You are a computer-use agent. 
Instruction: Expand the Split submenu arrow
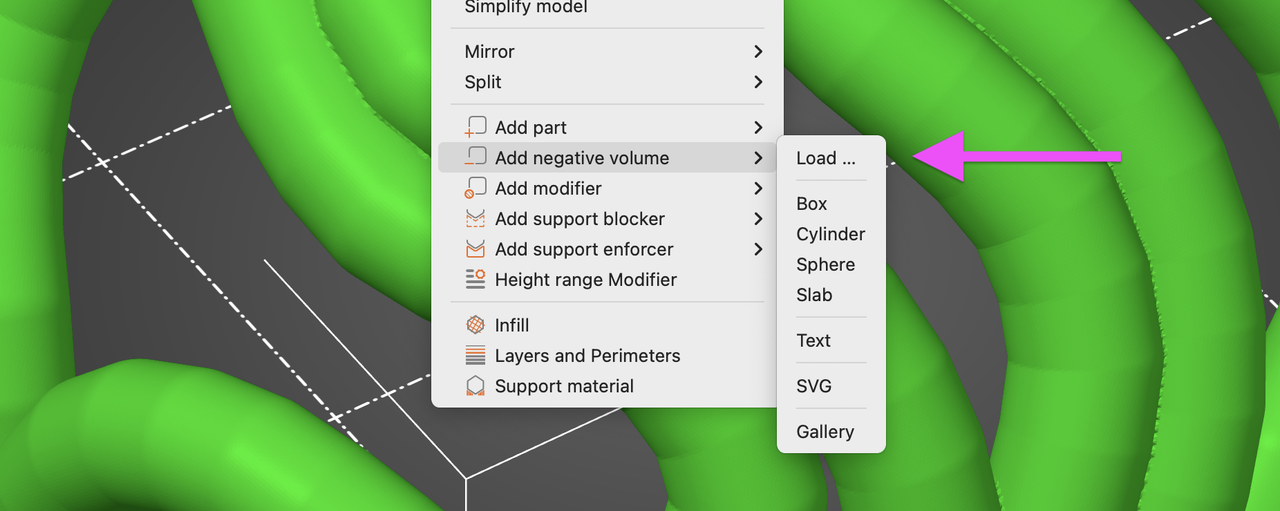[758, 82]
